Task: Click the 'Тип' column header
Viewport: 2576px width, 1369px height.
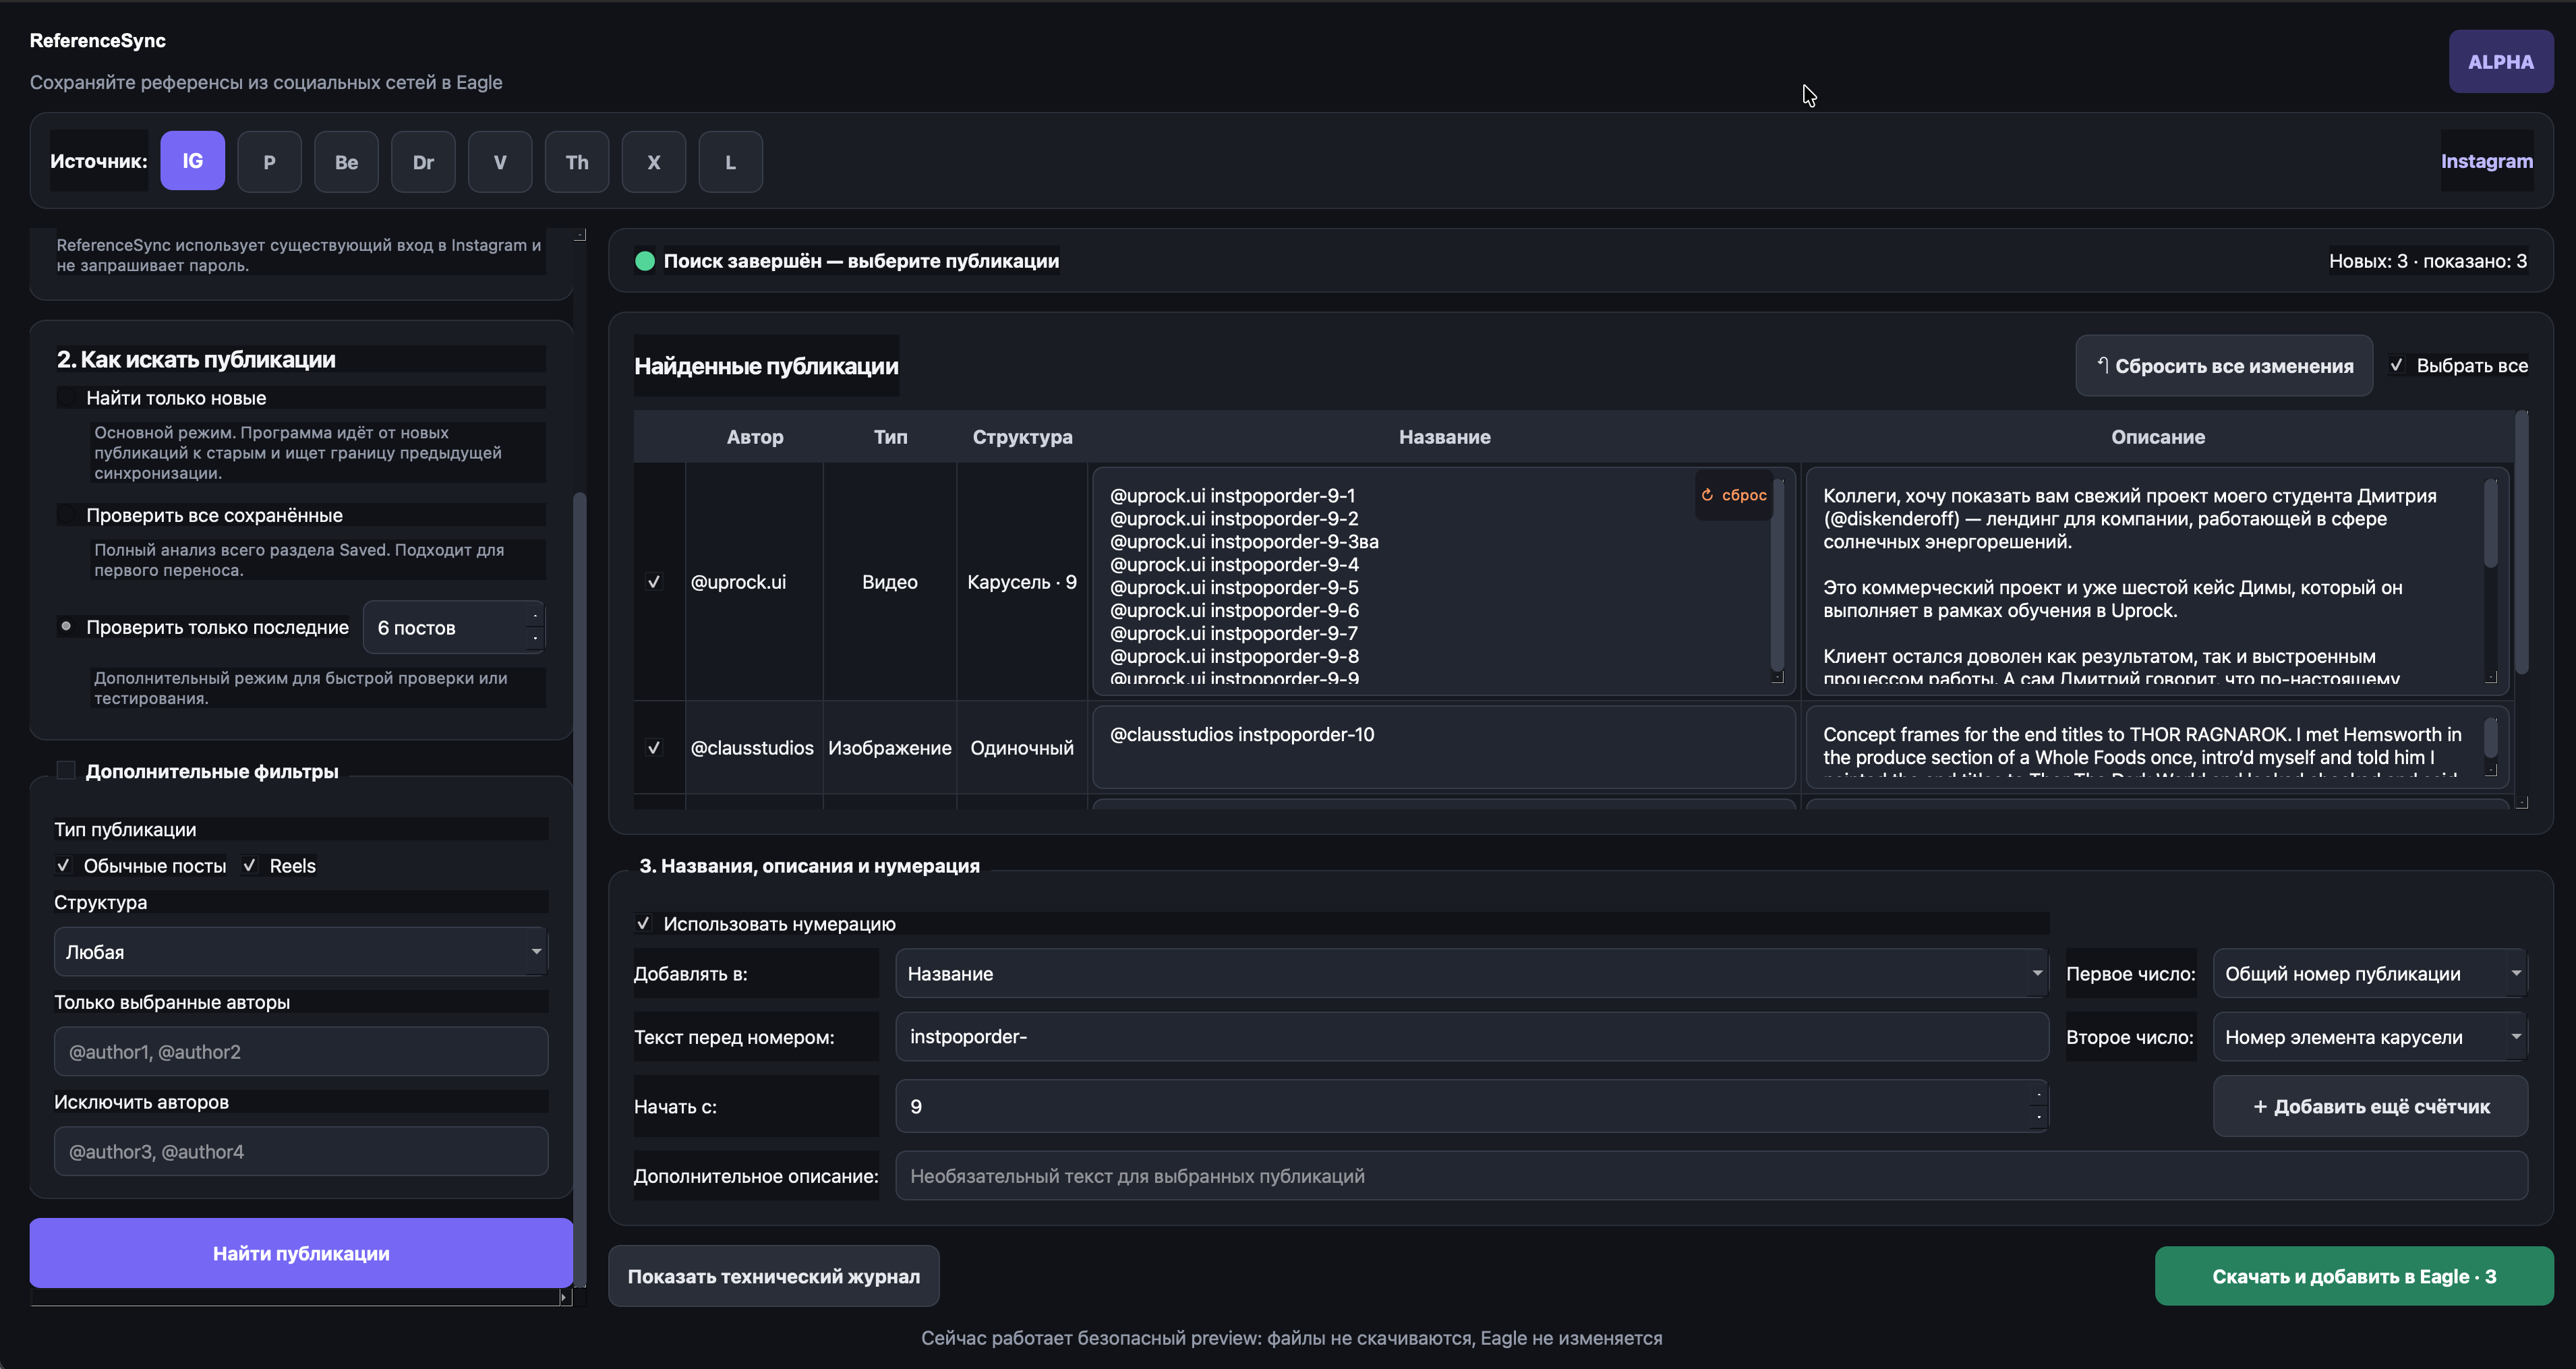Action: (890, 437)
